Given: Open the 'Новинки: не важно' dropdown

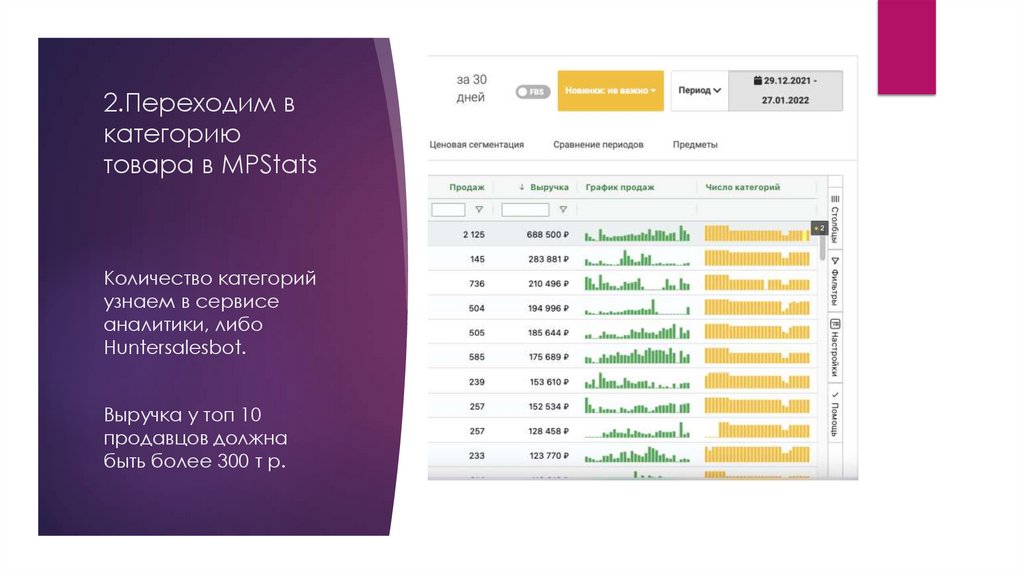Looking at the screenshot, I should (x=611, y=91).
